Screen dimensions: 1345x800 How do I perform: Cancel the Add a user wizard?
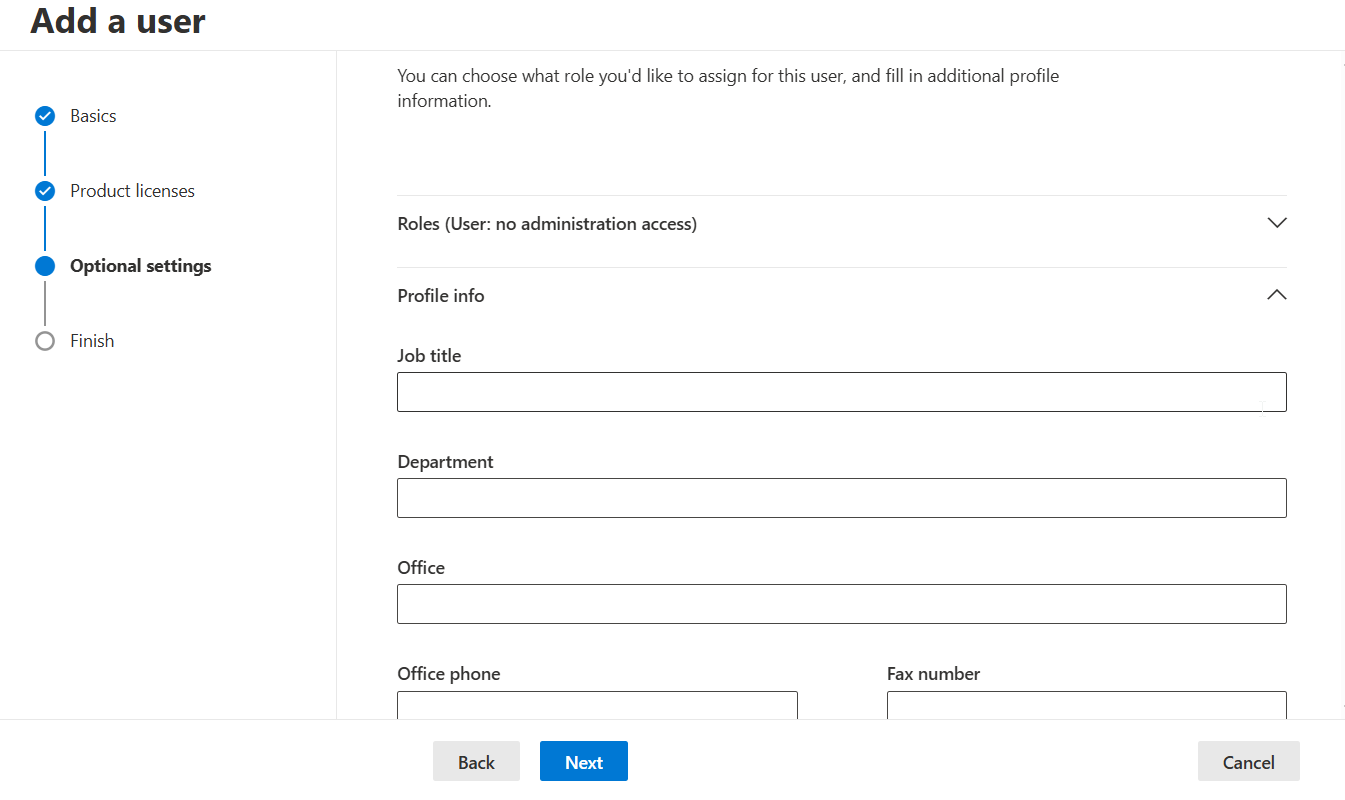click(1248, 762)
